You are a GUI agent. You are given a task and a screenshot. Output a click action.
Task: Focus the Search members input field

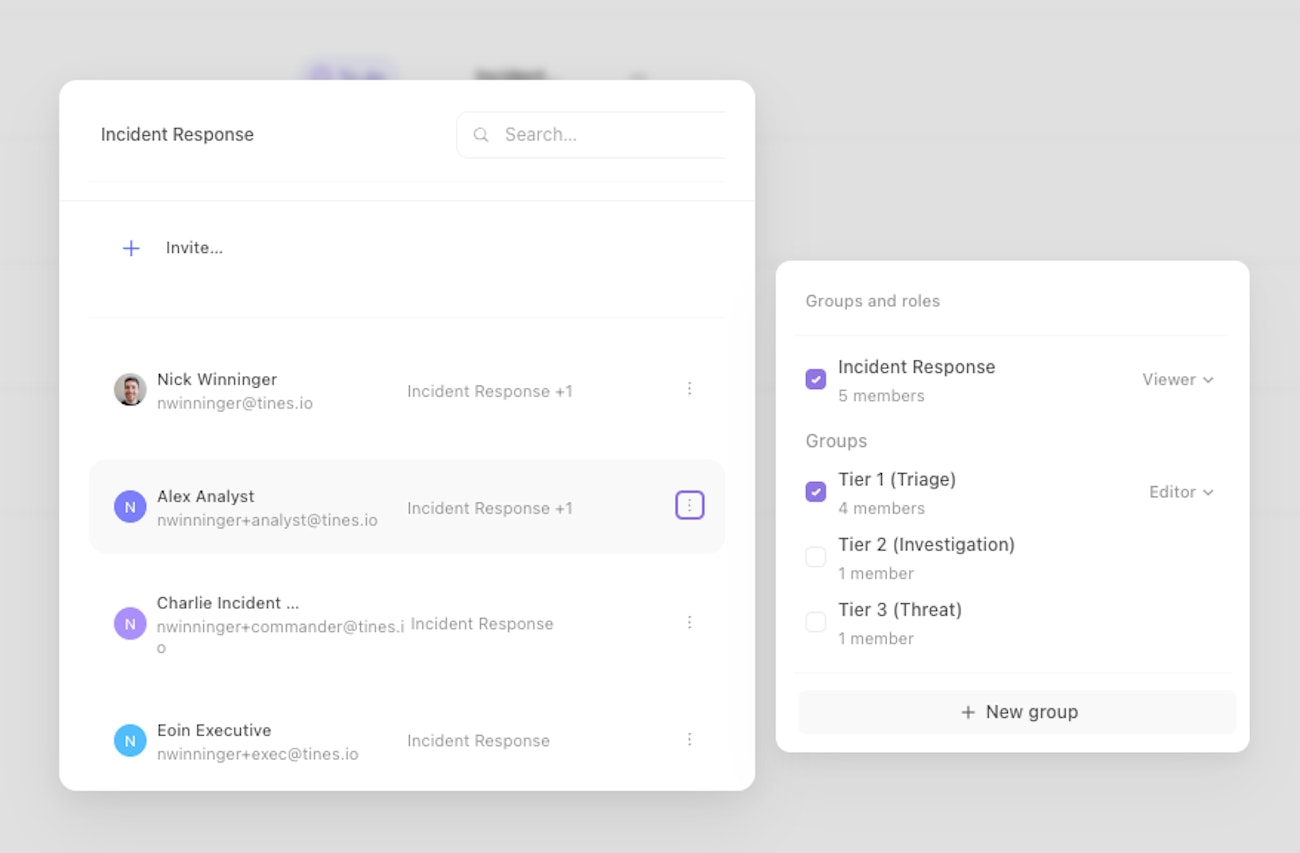(610, 135)
